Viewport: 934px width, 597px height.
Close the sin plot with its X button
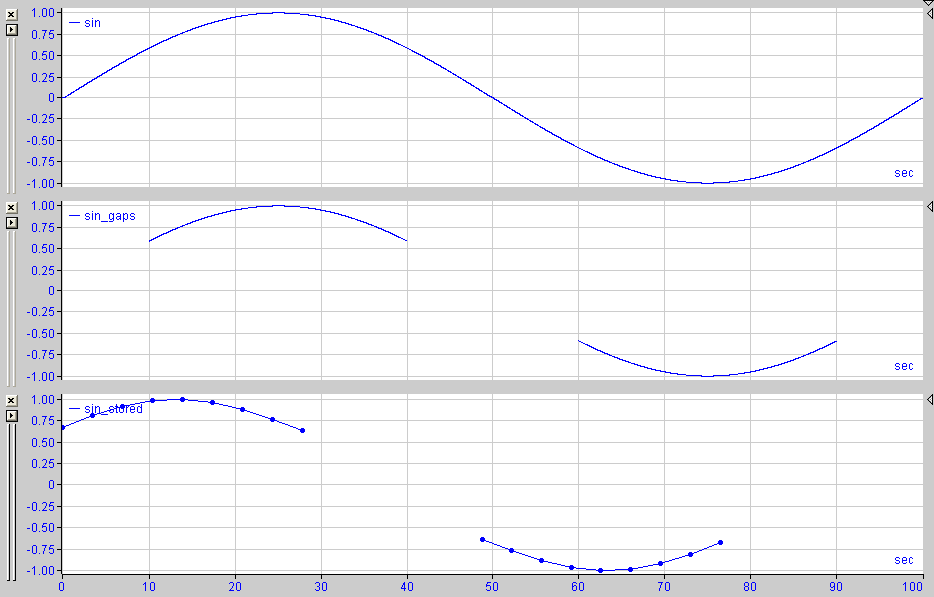[x=11, y=14]
